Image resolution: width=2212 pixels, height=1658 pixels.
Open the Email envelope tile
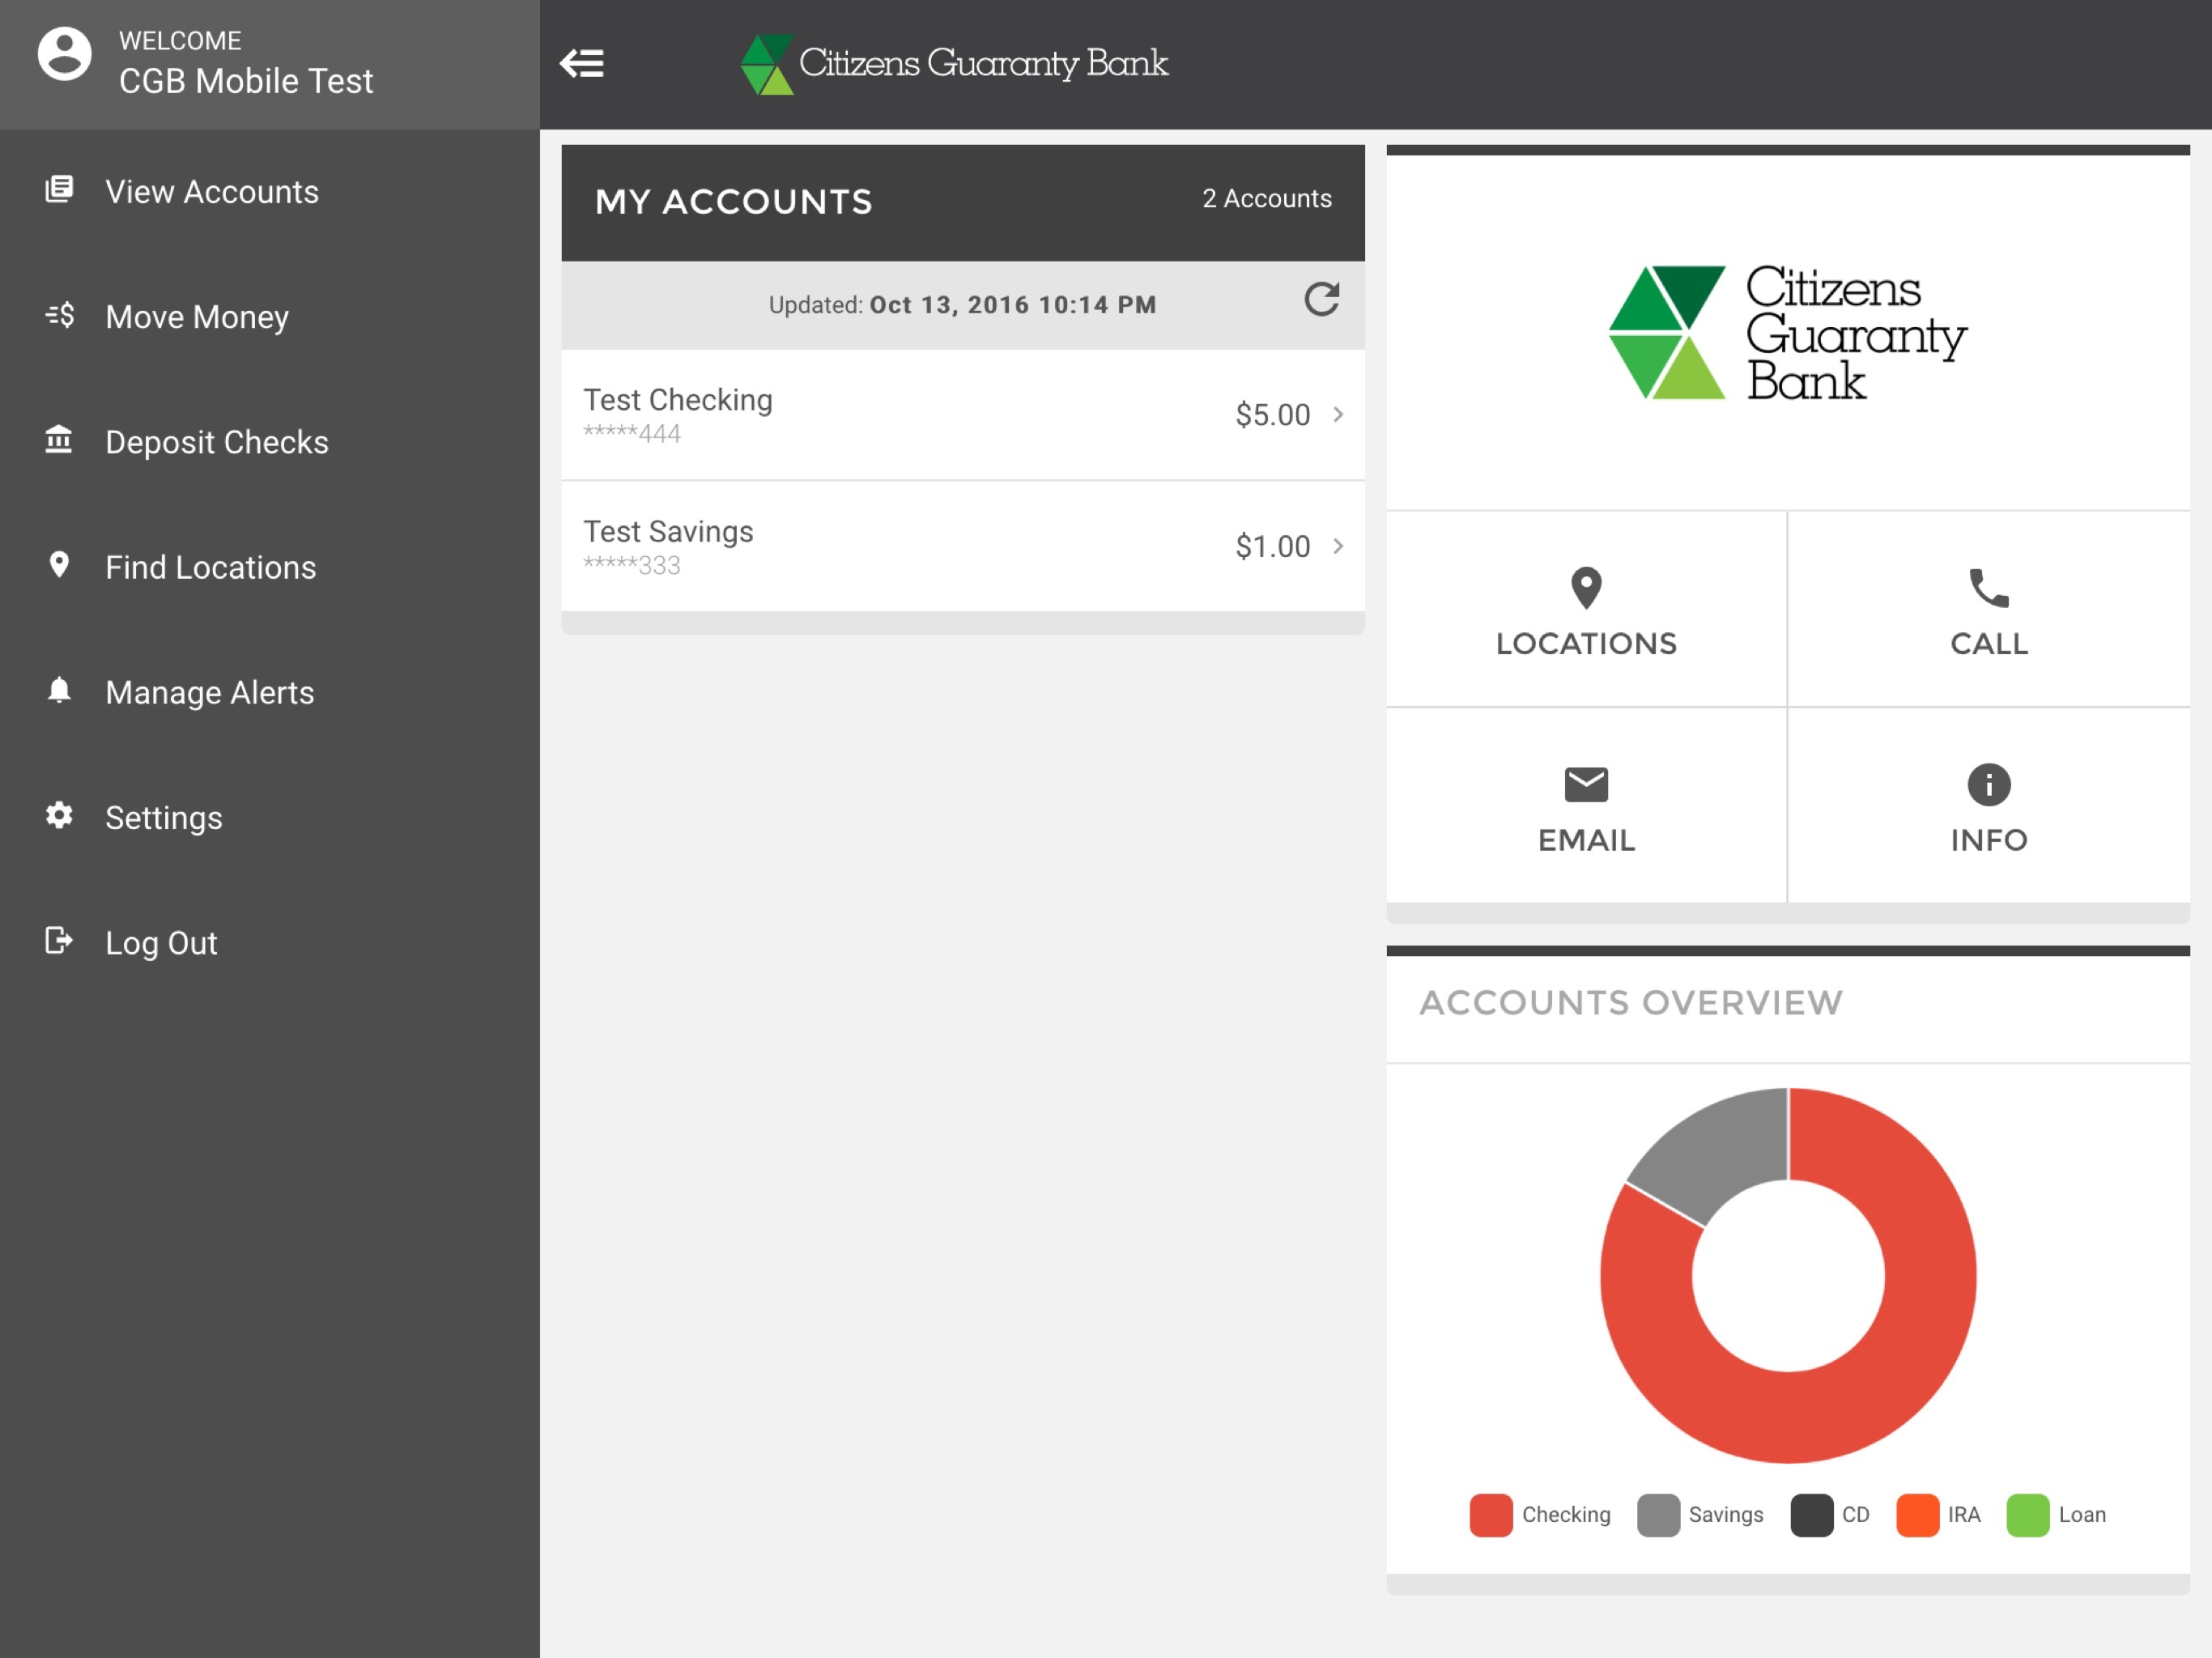click(x=1586, y=806)
